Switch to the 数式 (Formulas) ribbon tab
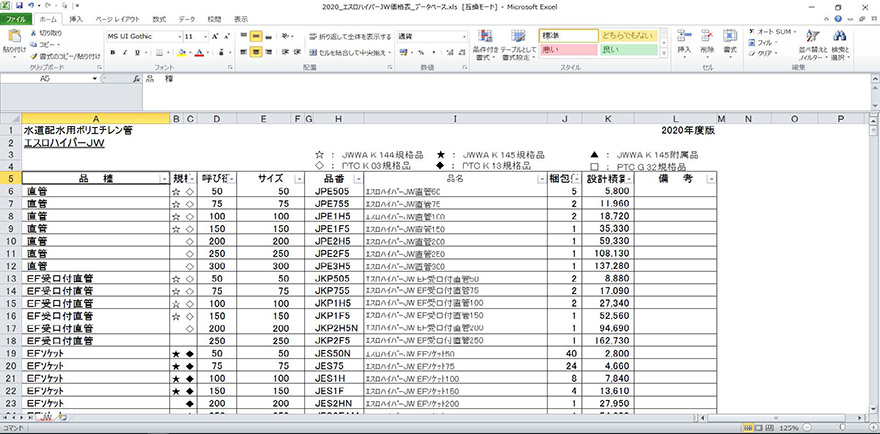The width and height of the screenshot is (880, 434). click(x=159, y=19)
